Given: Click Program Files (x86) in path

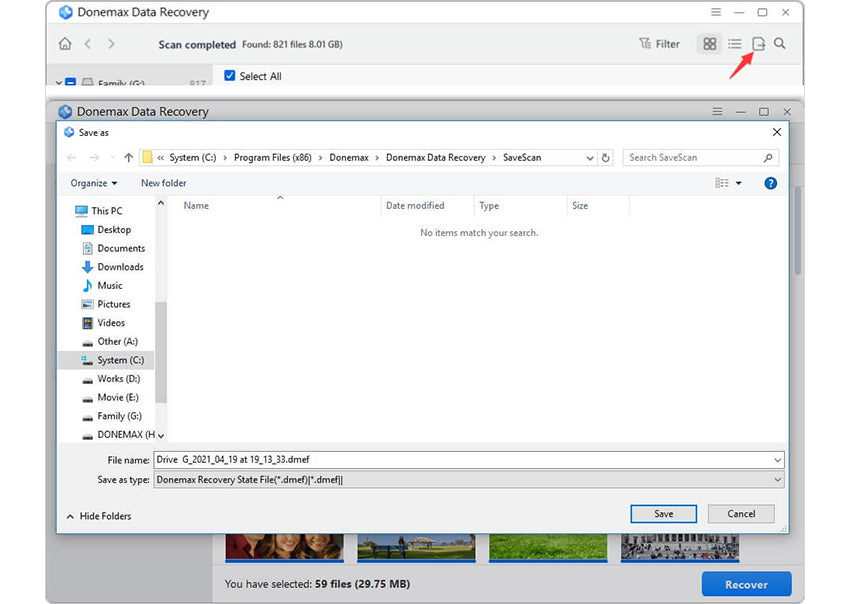Looking at the screenshot, I should click(273, 158).
